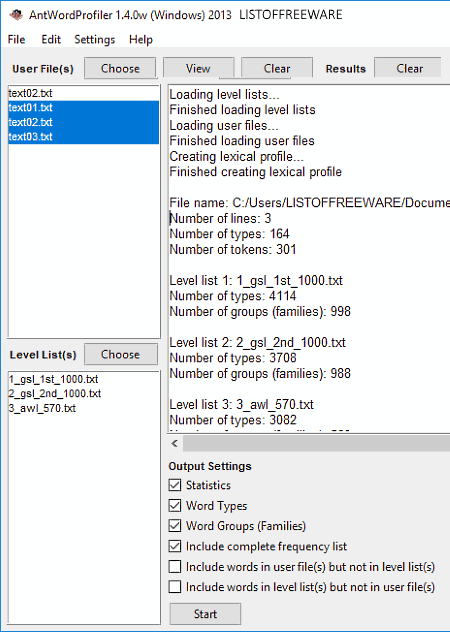Viewport: 450px width, 632px height.
Task: Click 'Loading user files...' line
Action: 224,126
